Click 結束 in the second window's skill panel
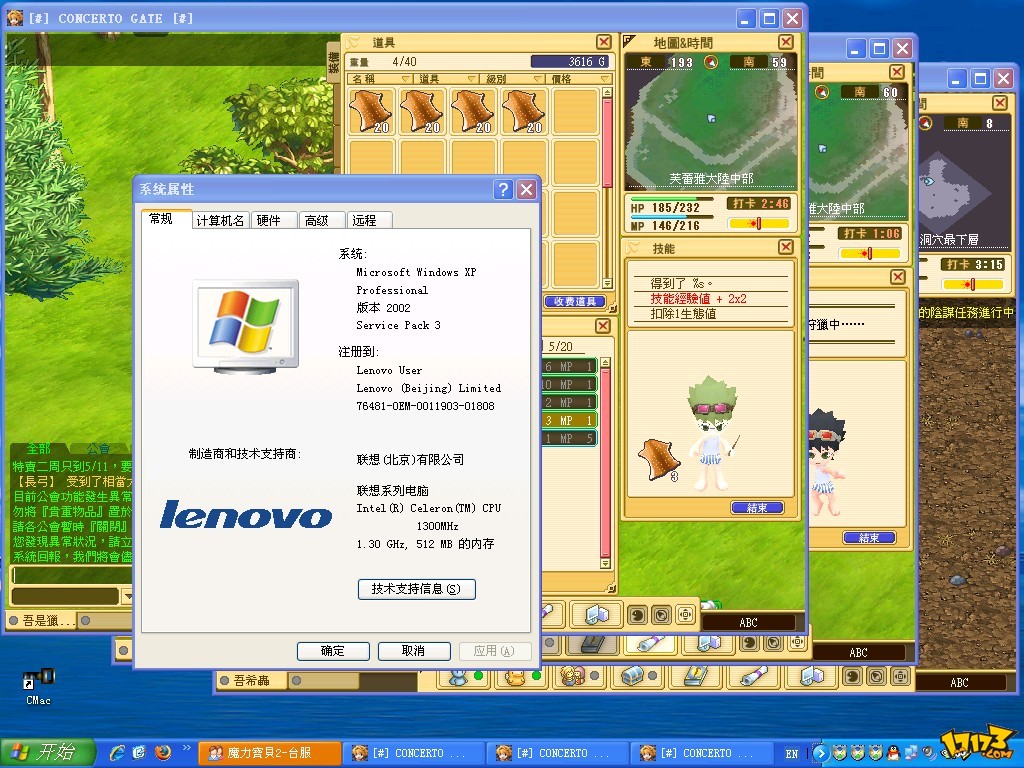The height and width of the screenshot is (768, 1024). point(869,537)
